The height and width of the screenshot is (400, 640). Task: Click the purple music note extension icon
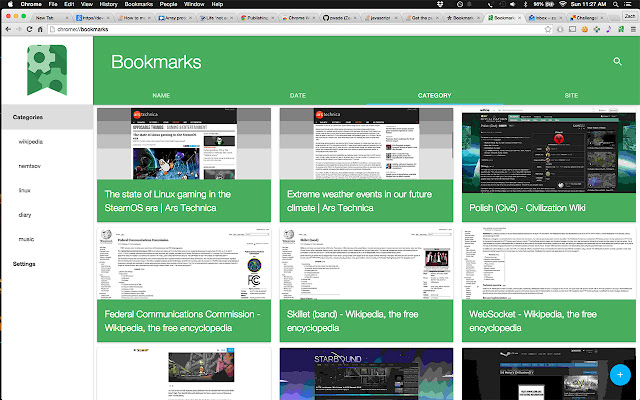[609, 29]
